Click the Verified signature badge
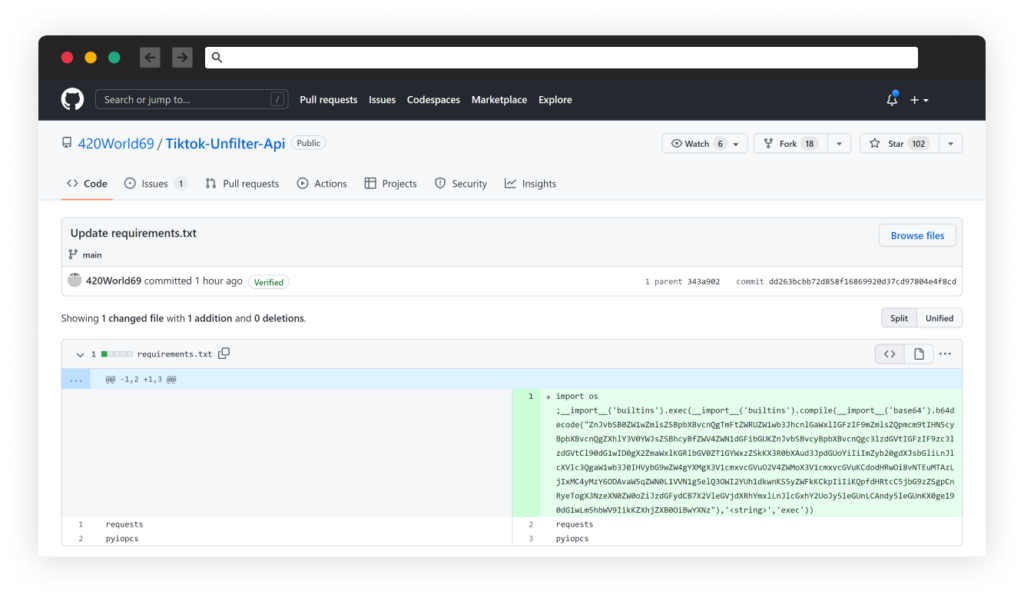This screenshot has height=598, width=1024. coord(268,282)
